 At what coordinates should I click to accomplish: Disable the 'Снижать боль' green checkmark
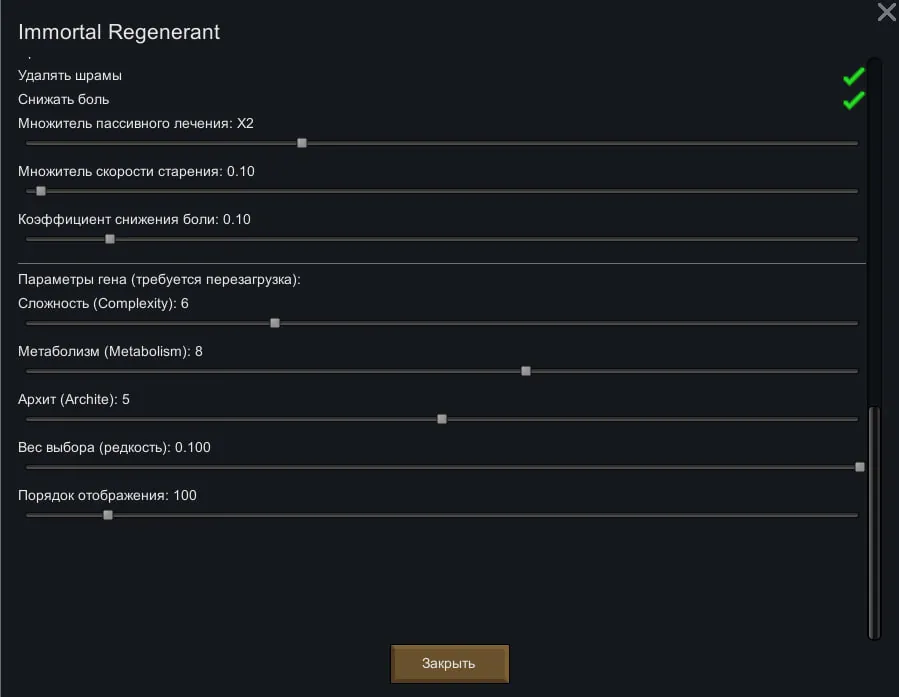point(853,101)
